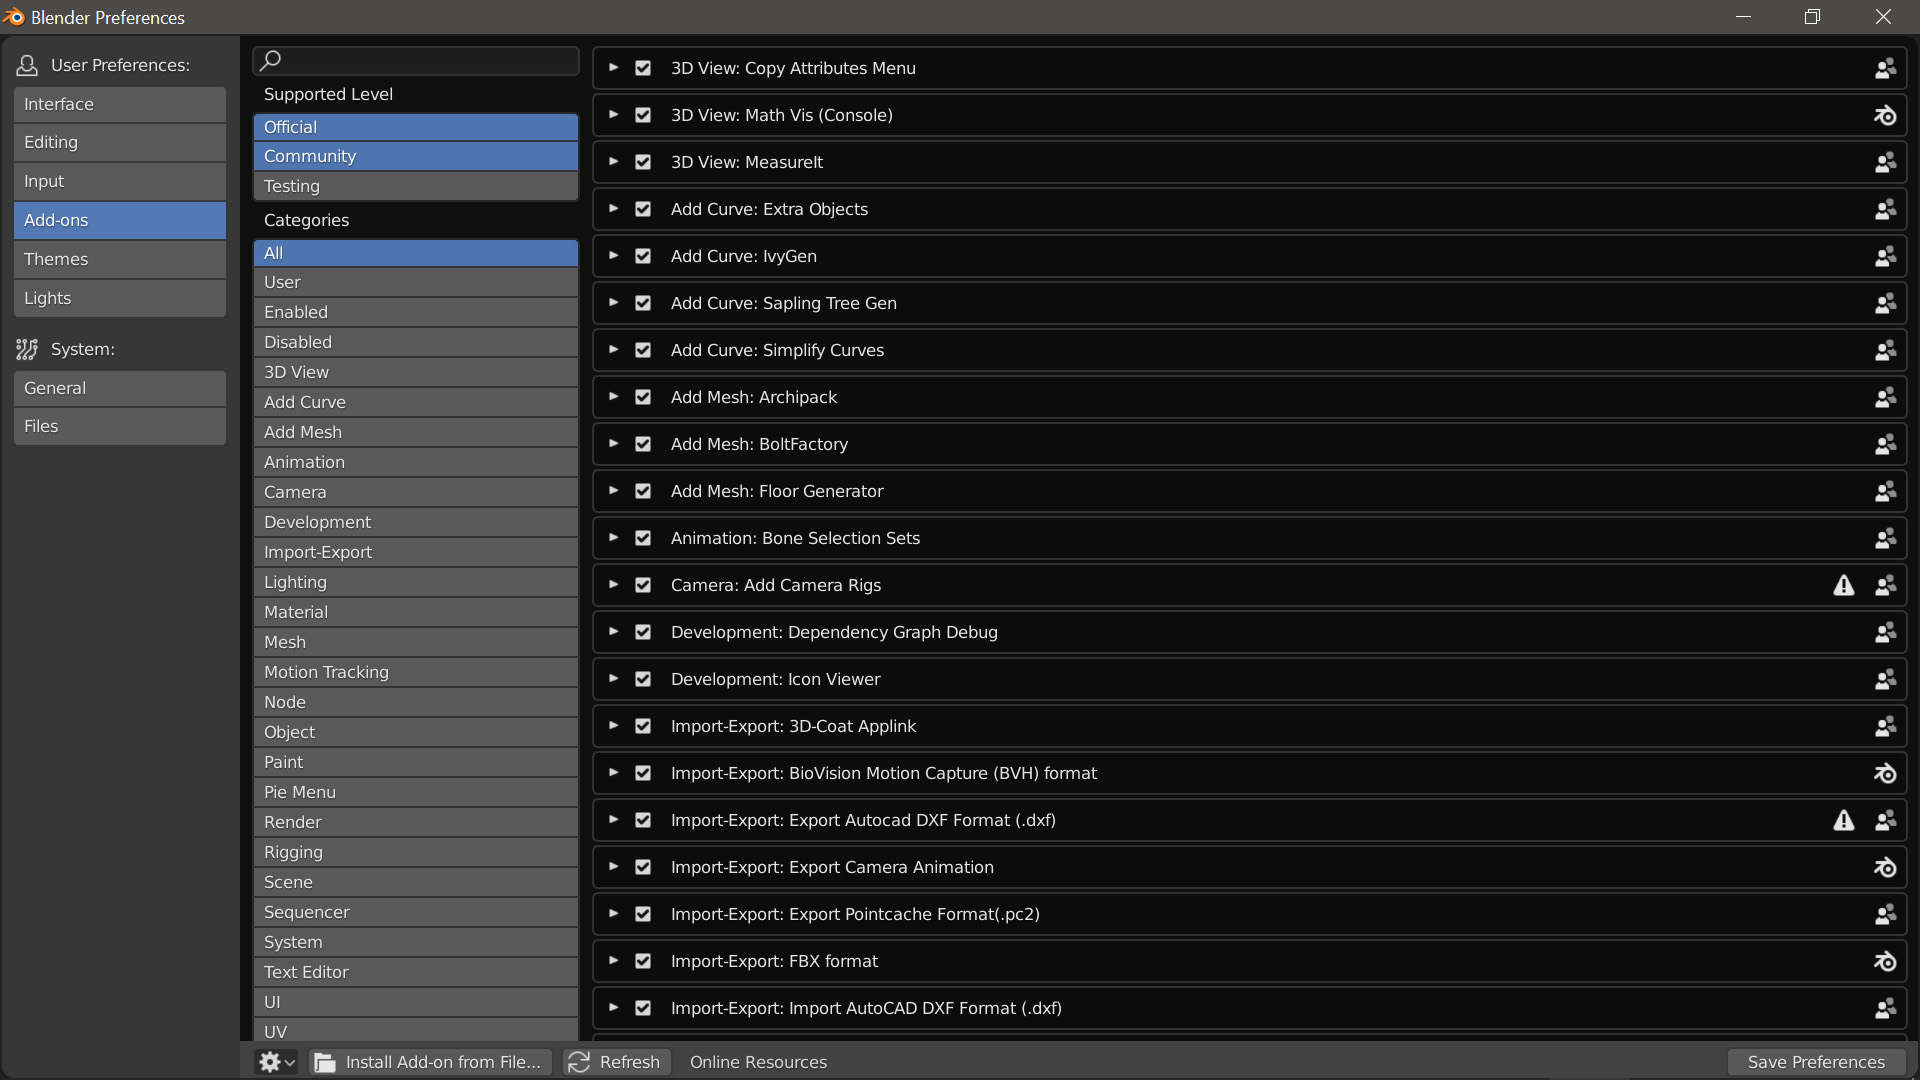Image resolution: width=1920 pixels, height=1080 pixels.
Task: Click the Blender logo icon on BioVision BVH row
Action: coord(1885,773)
